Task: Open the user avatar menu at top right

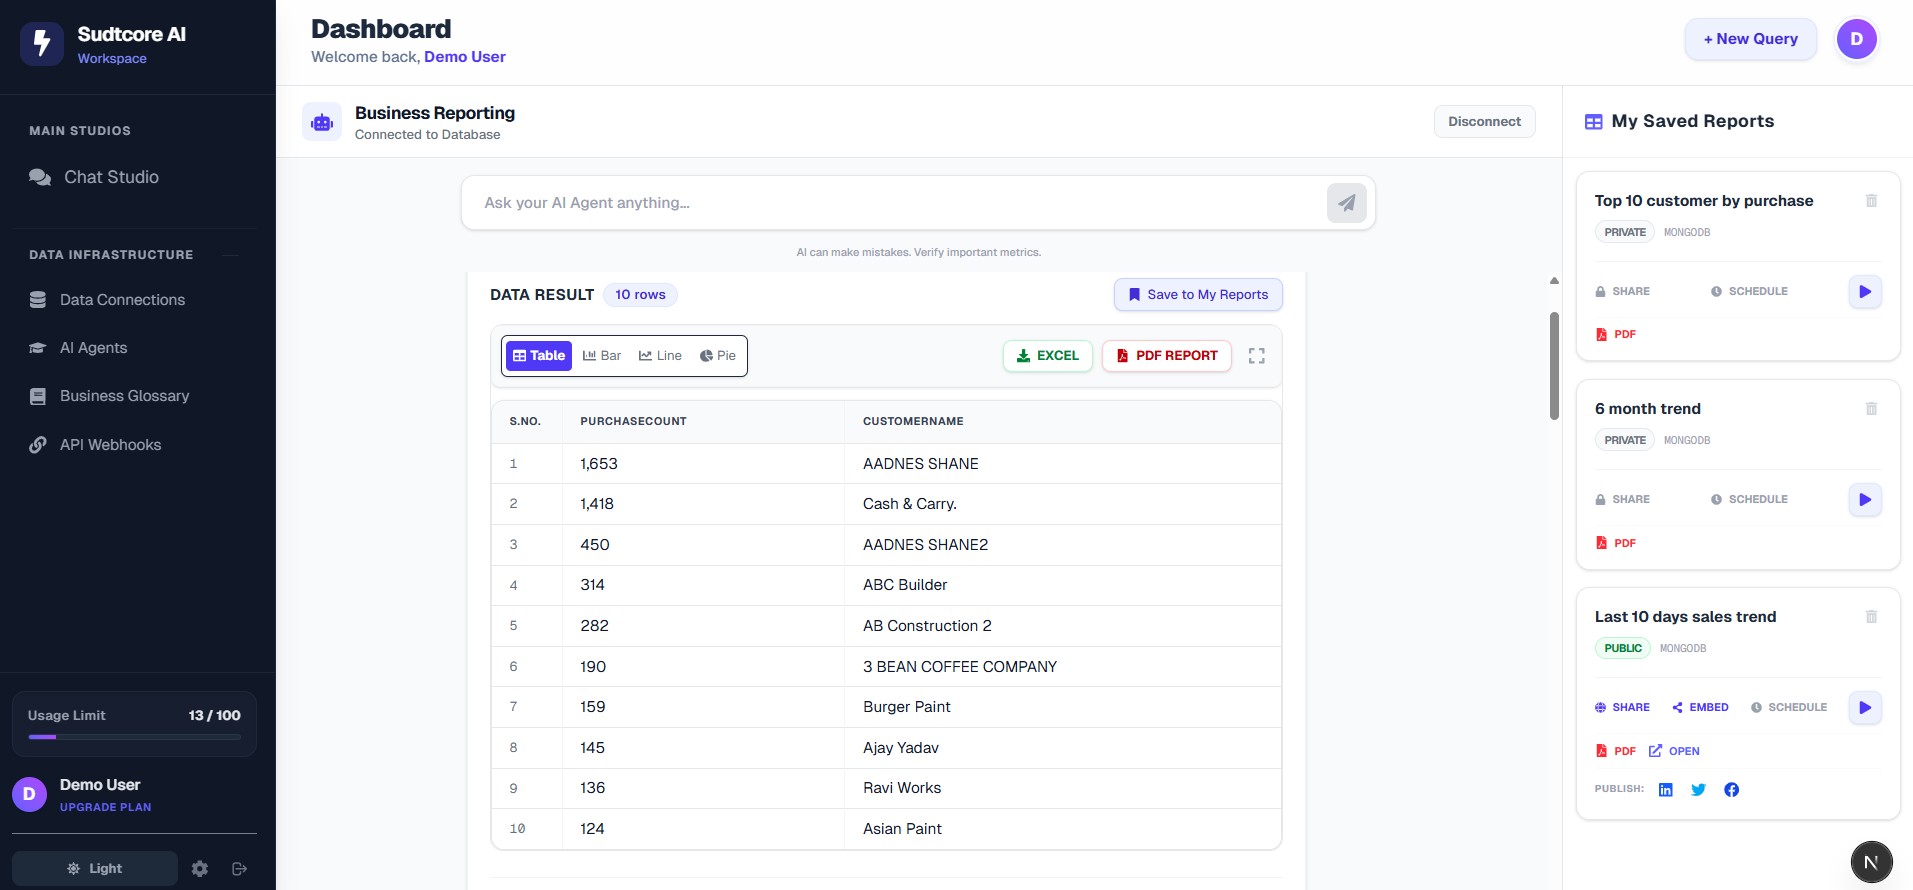Action: (1856, 39)
